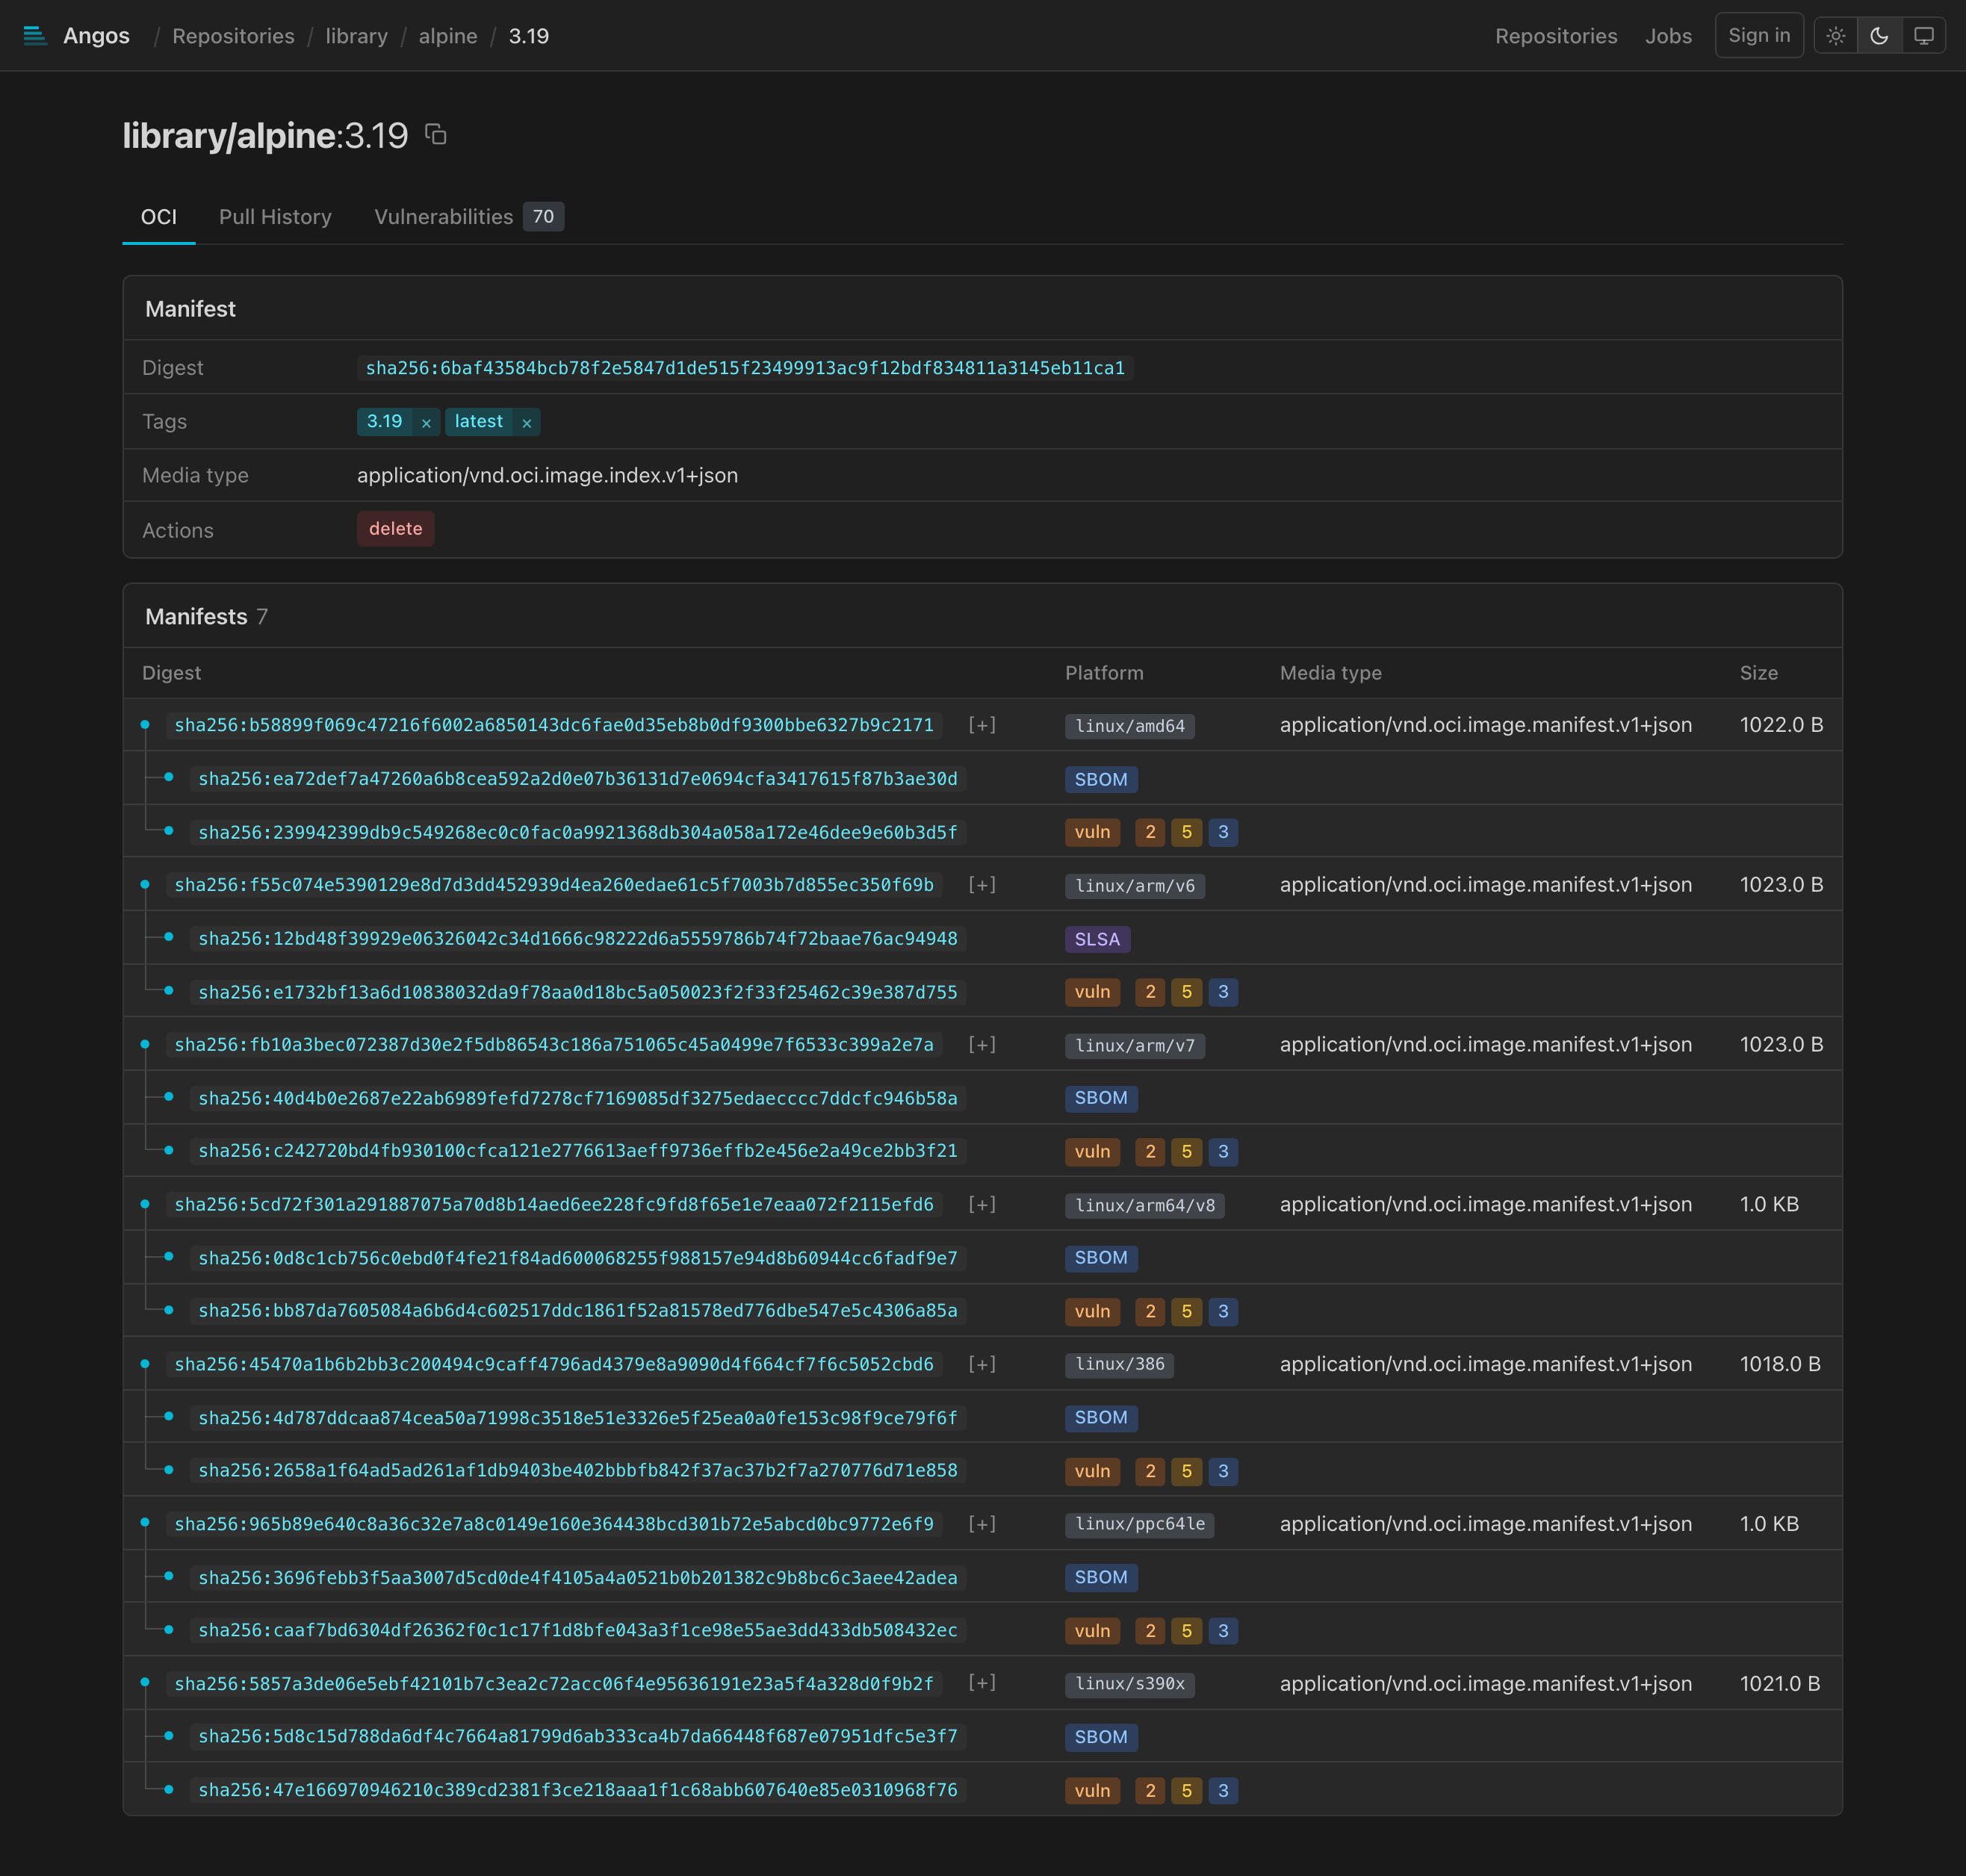
Task: Open the index digest sha256:6baf43584bcb link
Action: point(745,368)
